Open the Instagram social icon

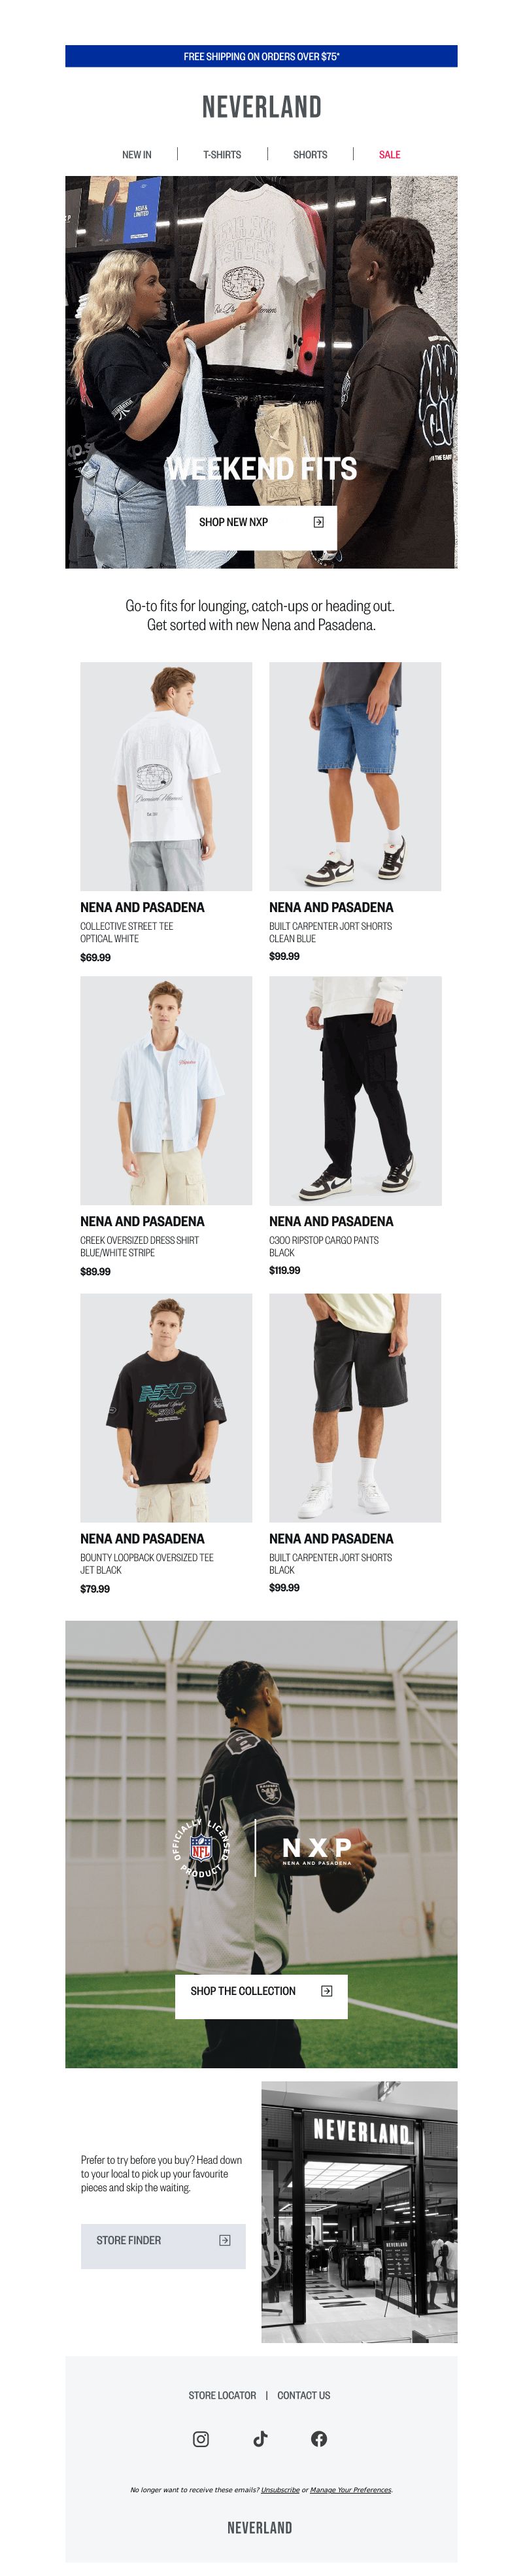click(x=201, y=2438)
